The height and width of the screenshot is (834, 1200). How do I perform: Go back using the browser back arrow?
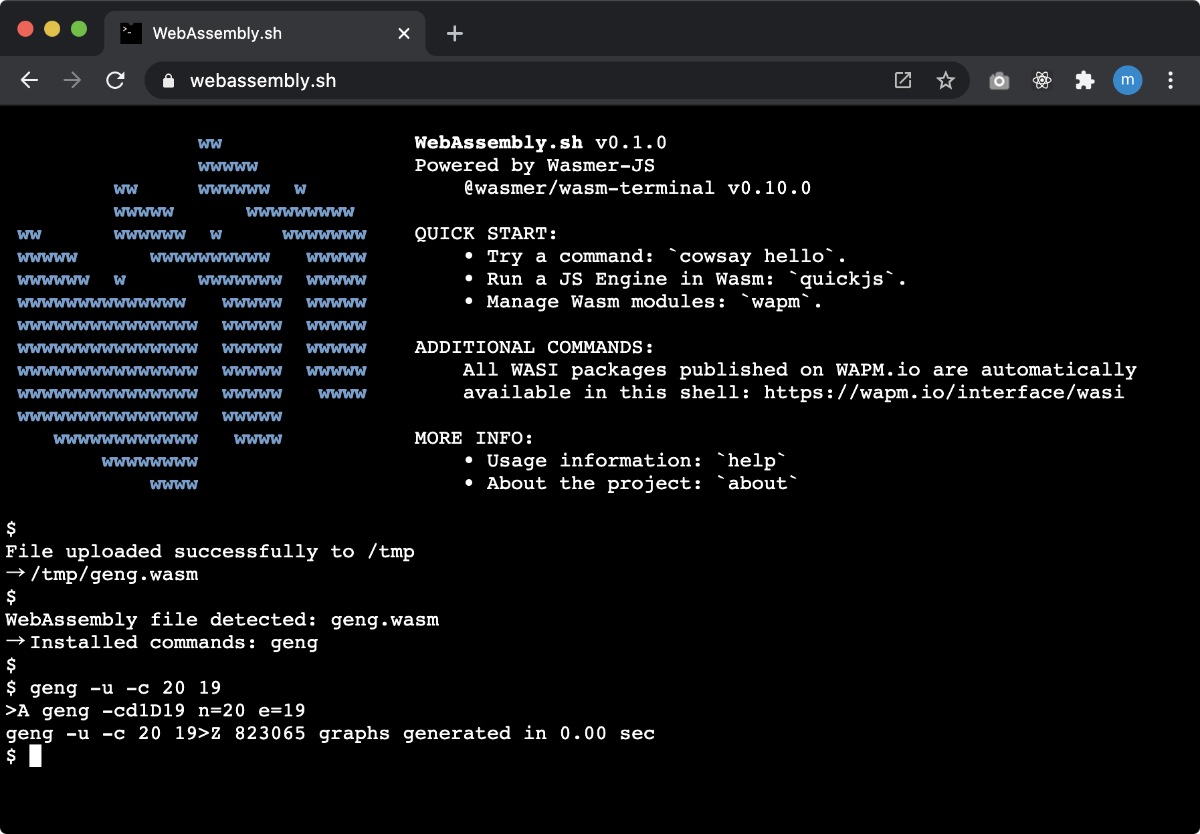click(x=29, y=81)
